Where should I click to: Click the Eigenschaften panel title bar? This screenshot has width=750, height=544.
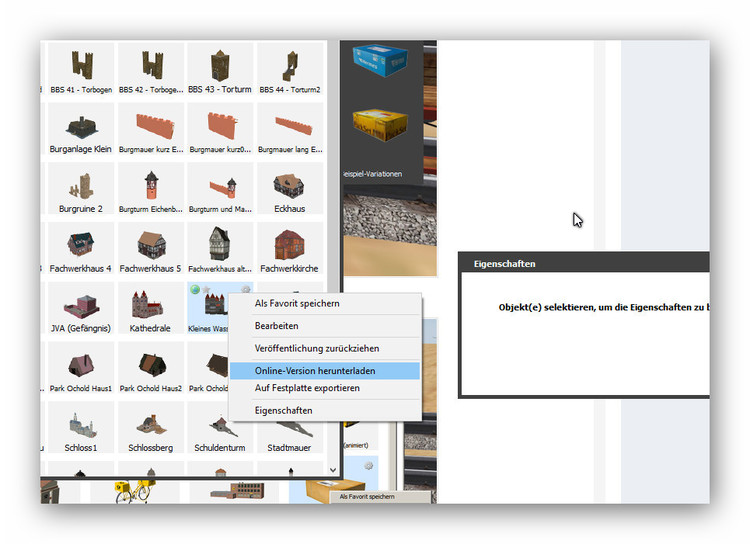pos(584,264)
